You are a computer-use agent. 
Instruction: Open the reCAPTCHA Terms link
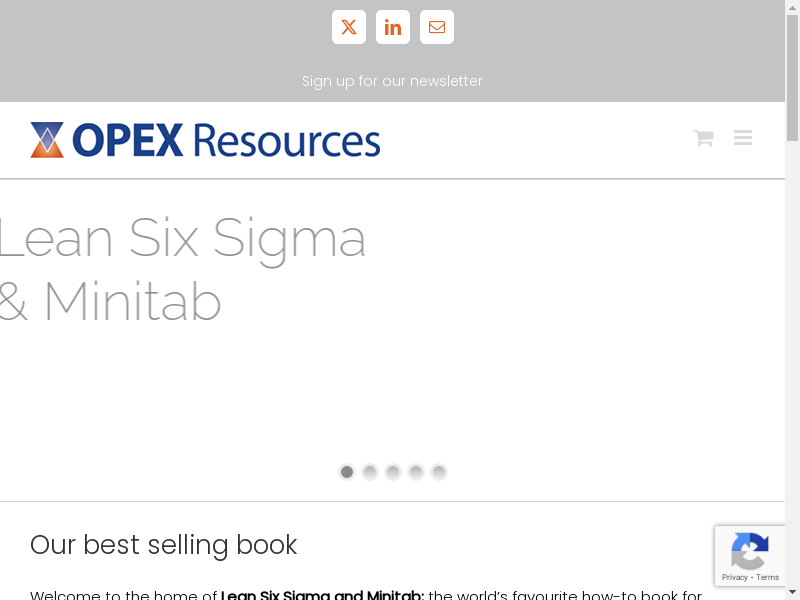(768, 577)
